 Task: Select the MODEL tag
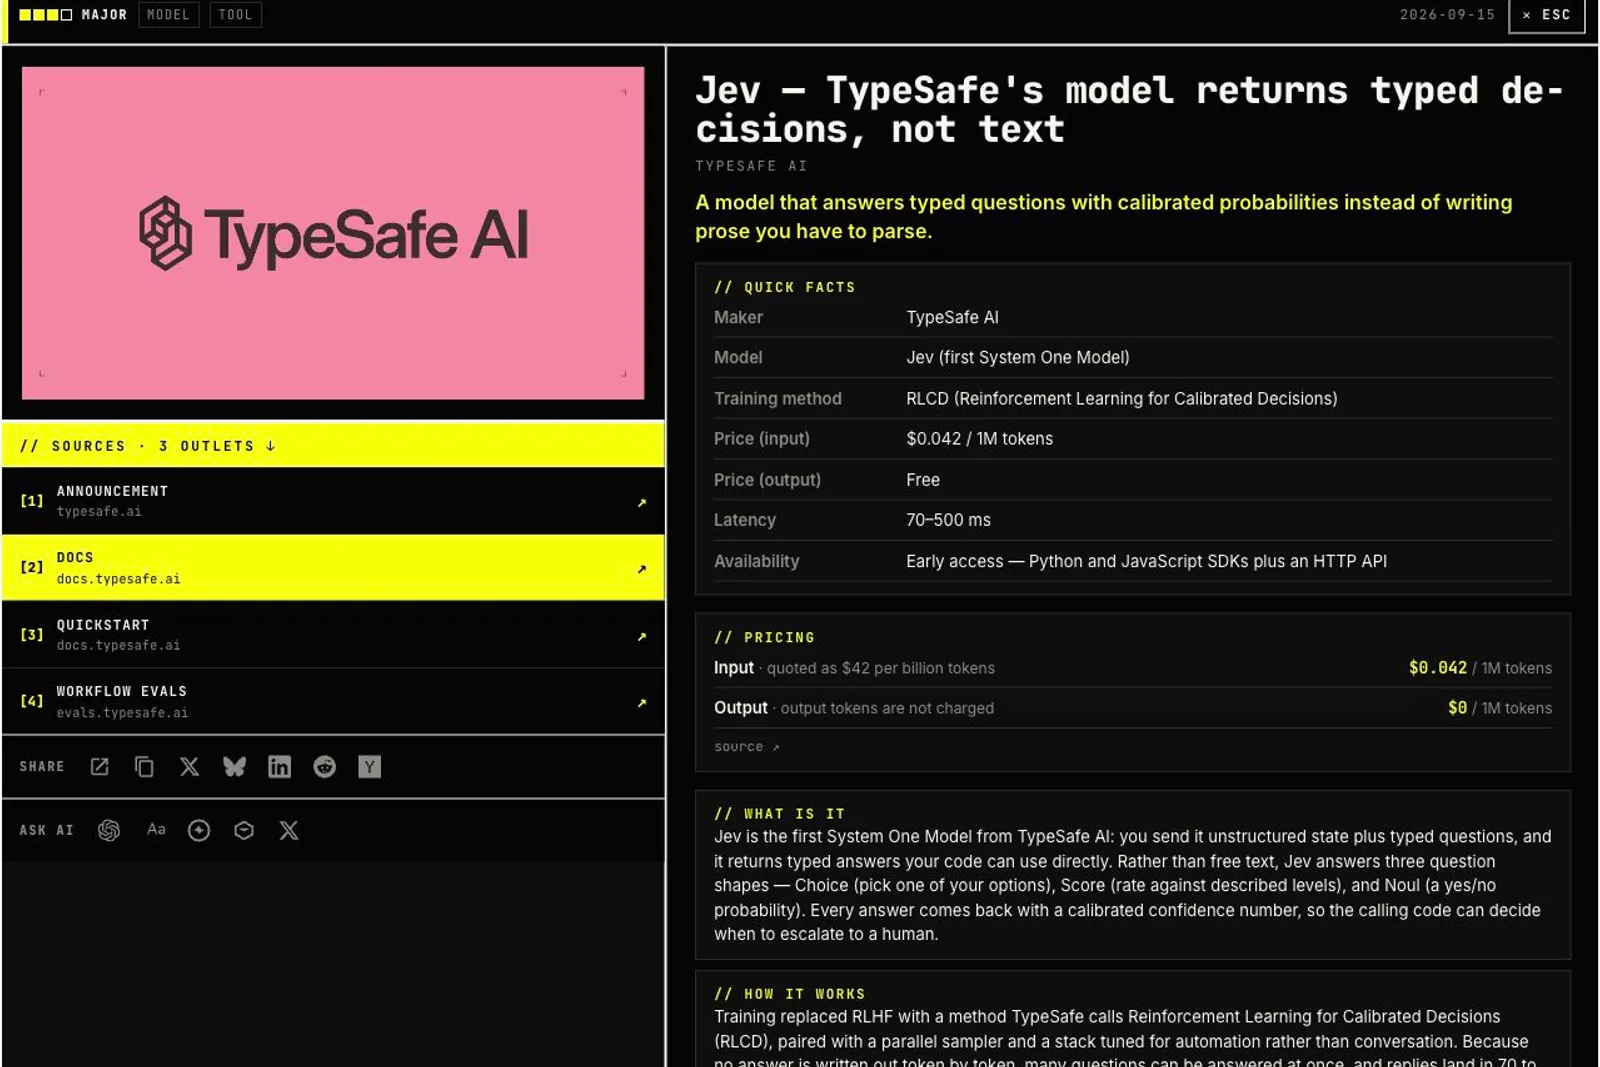[x=168, y=14]
